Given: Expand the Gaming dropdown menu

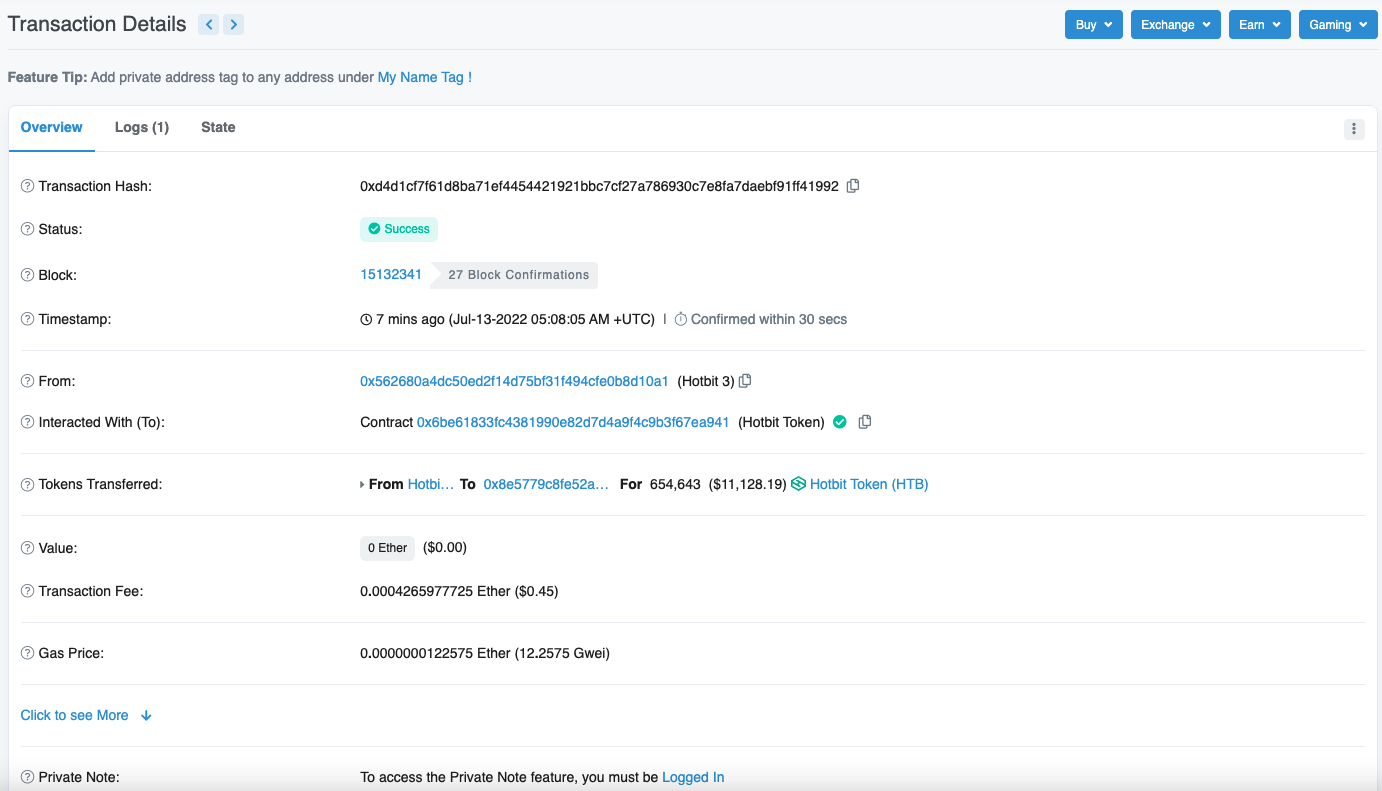Looking at the screenshot, I should click(x=1337, y=25).
